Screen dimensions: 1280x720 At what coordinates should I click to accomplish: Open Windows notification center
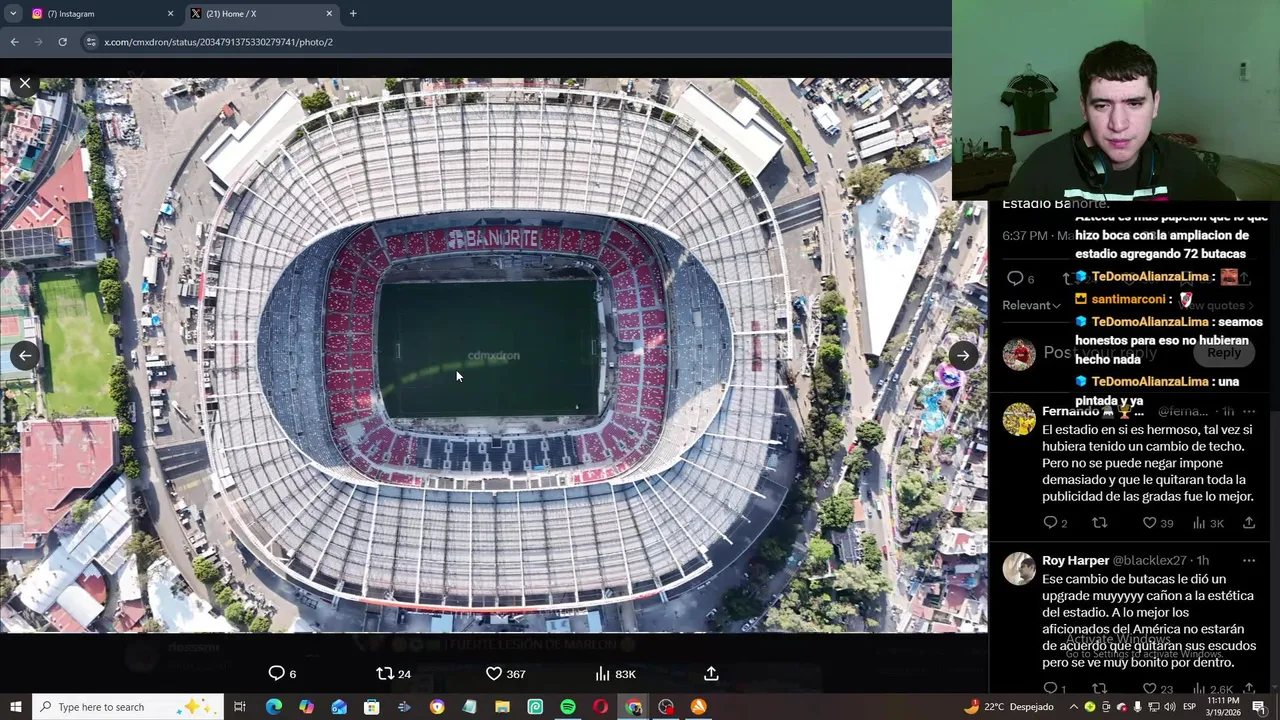[1260, 707]
